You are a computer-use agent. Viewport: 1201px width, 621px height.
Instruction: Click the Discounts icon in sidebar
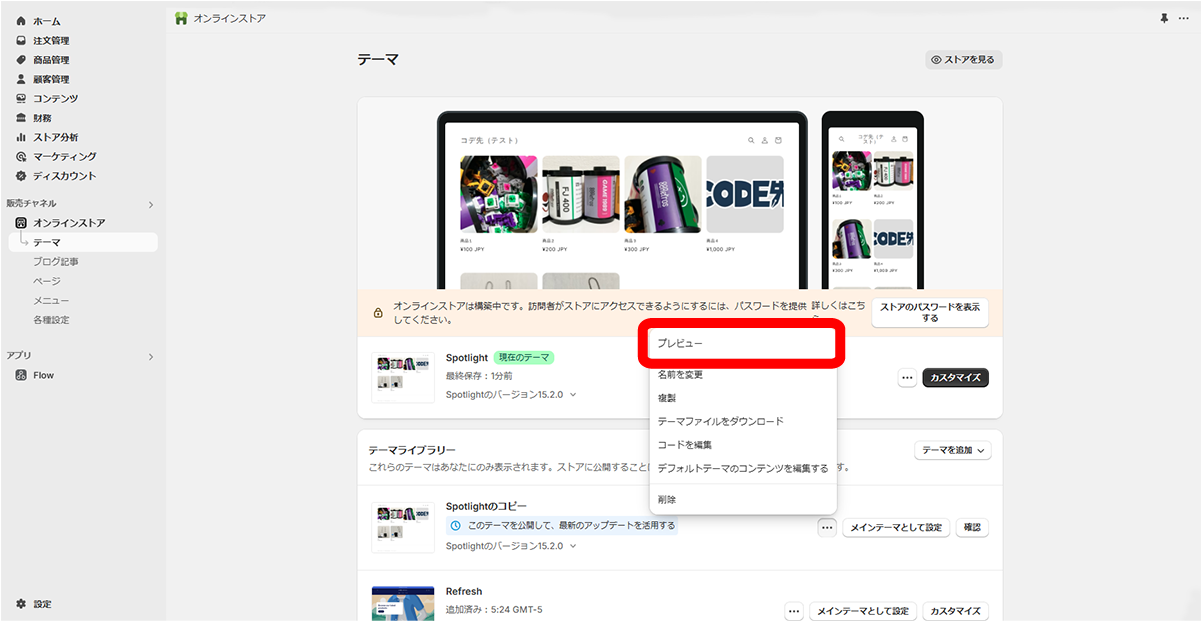tap(21, 176)
